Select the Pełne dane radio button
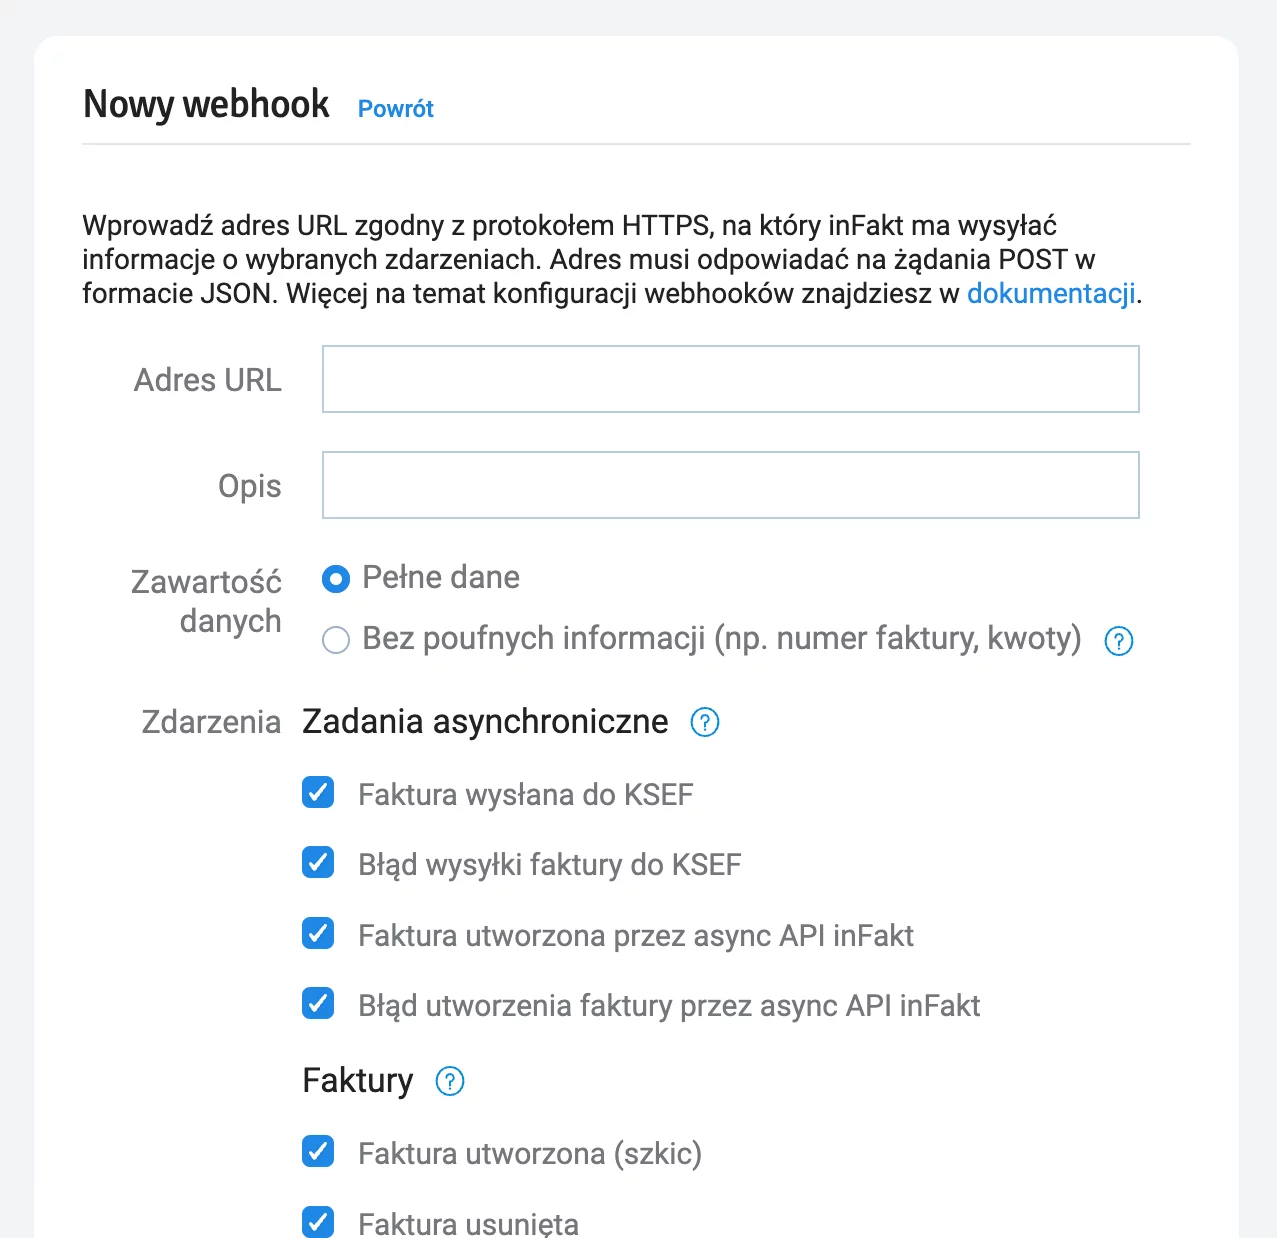This screenshot has height=1238, width=1277. pos(336,579)
